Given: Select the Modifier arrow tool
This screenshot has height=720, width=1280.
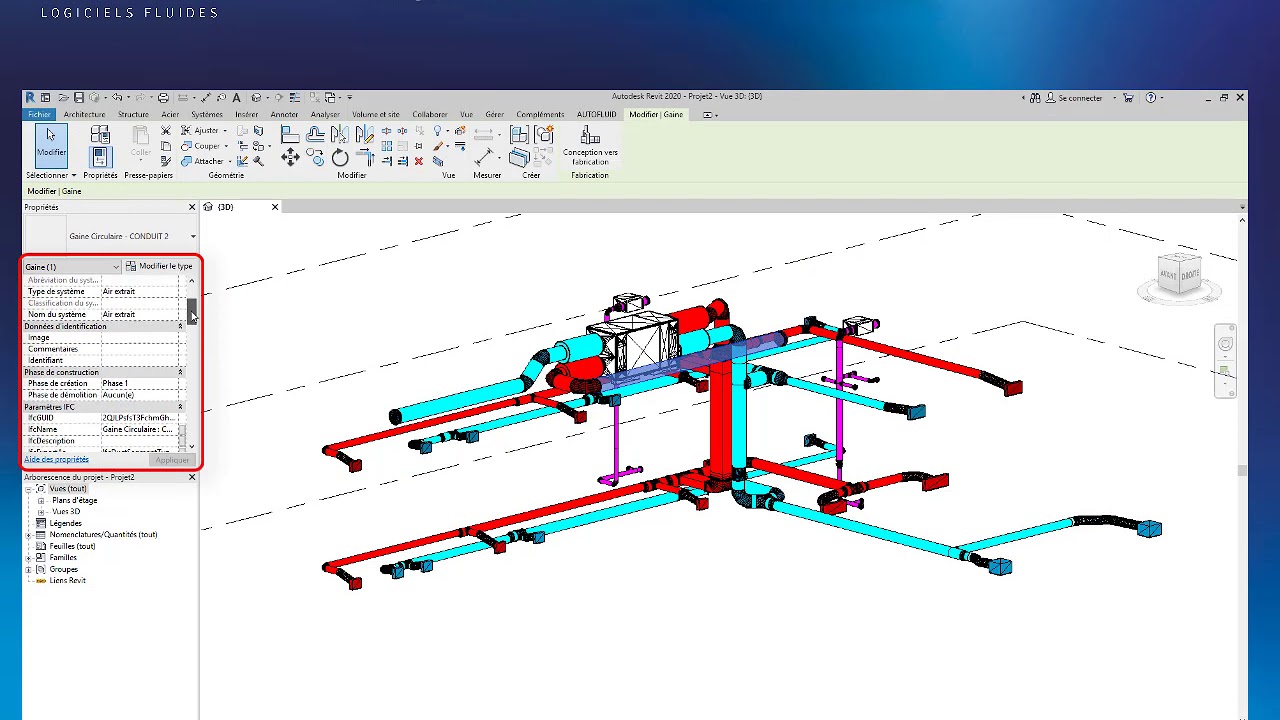Looking at the screenshot, I should (x=51, y=145).
